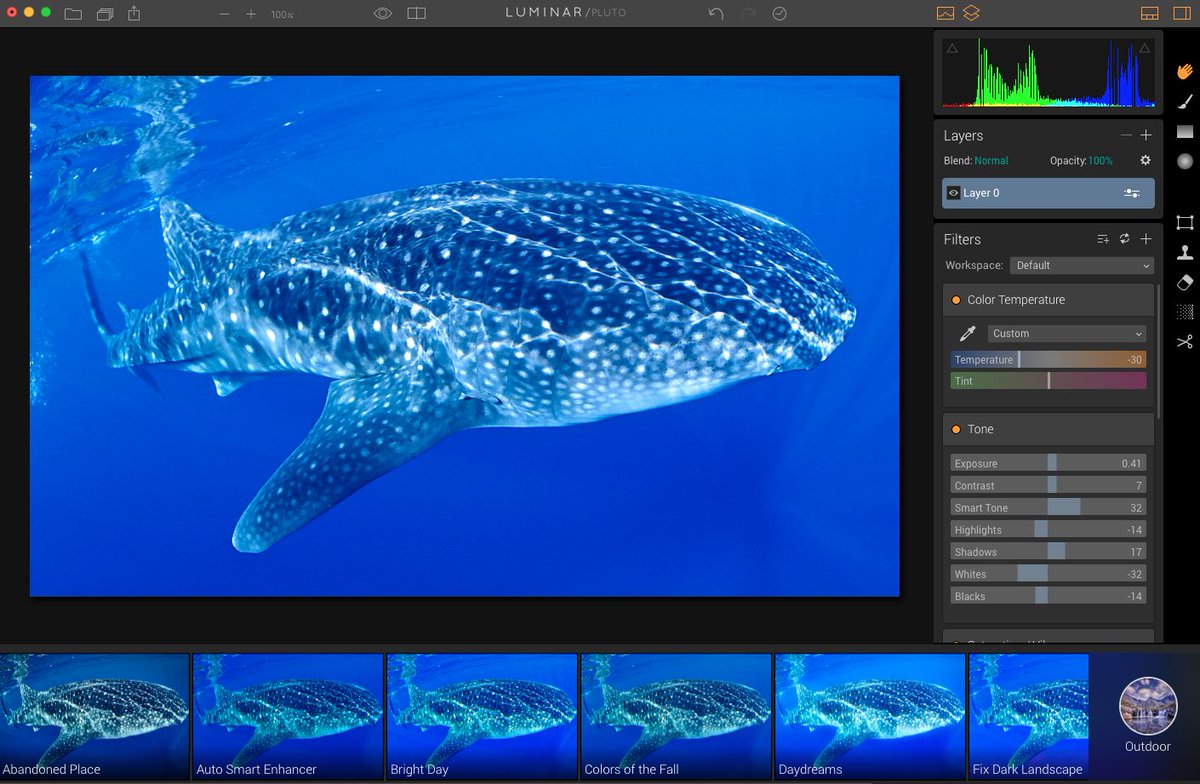Screen dimensions: 1200x784
Task: Open Blend mode Normal dropdown
Action: tap(991, 161)
